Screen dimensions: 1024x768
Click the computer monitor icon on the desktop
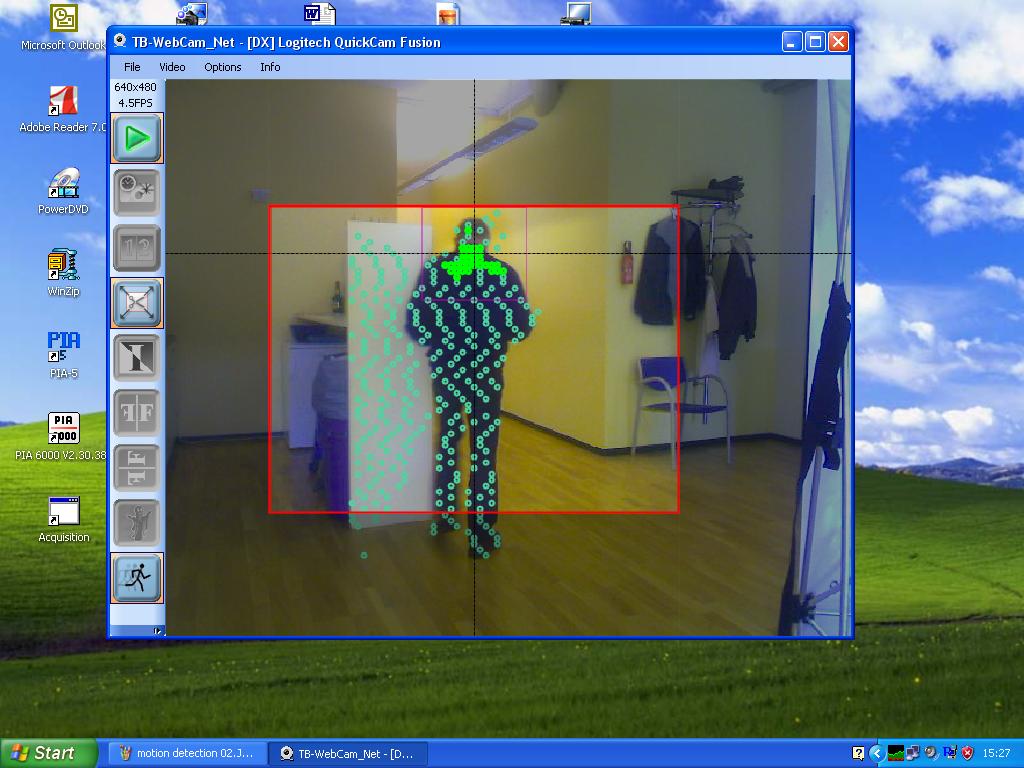pos(576,13)
